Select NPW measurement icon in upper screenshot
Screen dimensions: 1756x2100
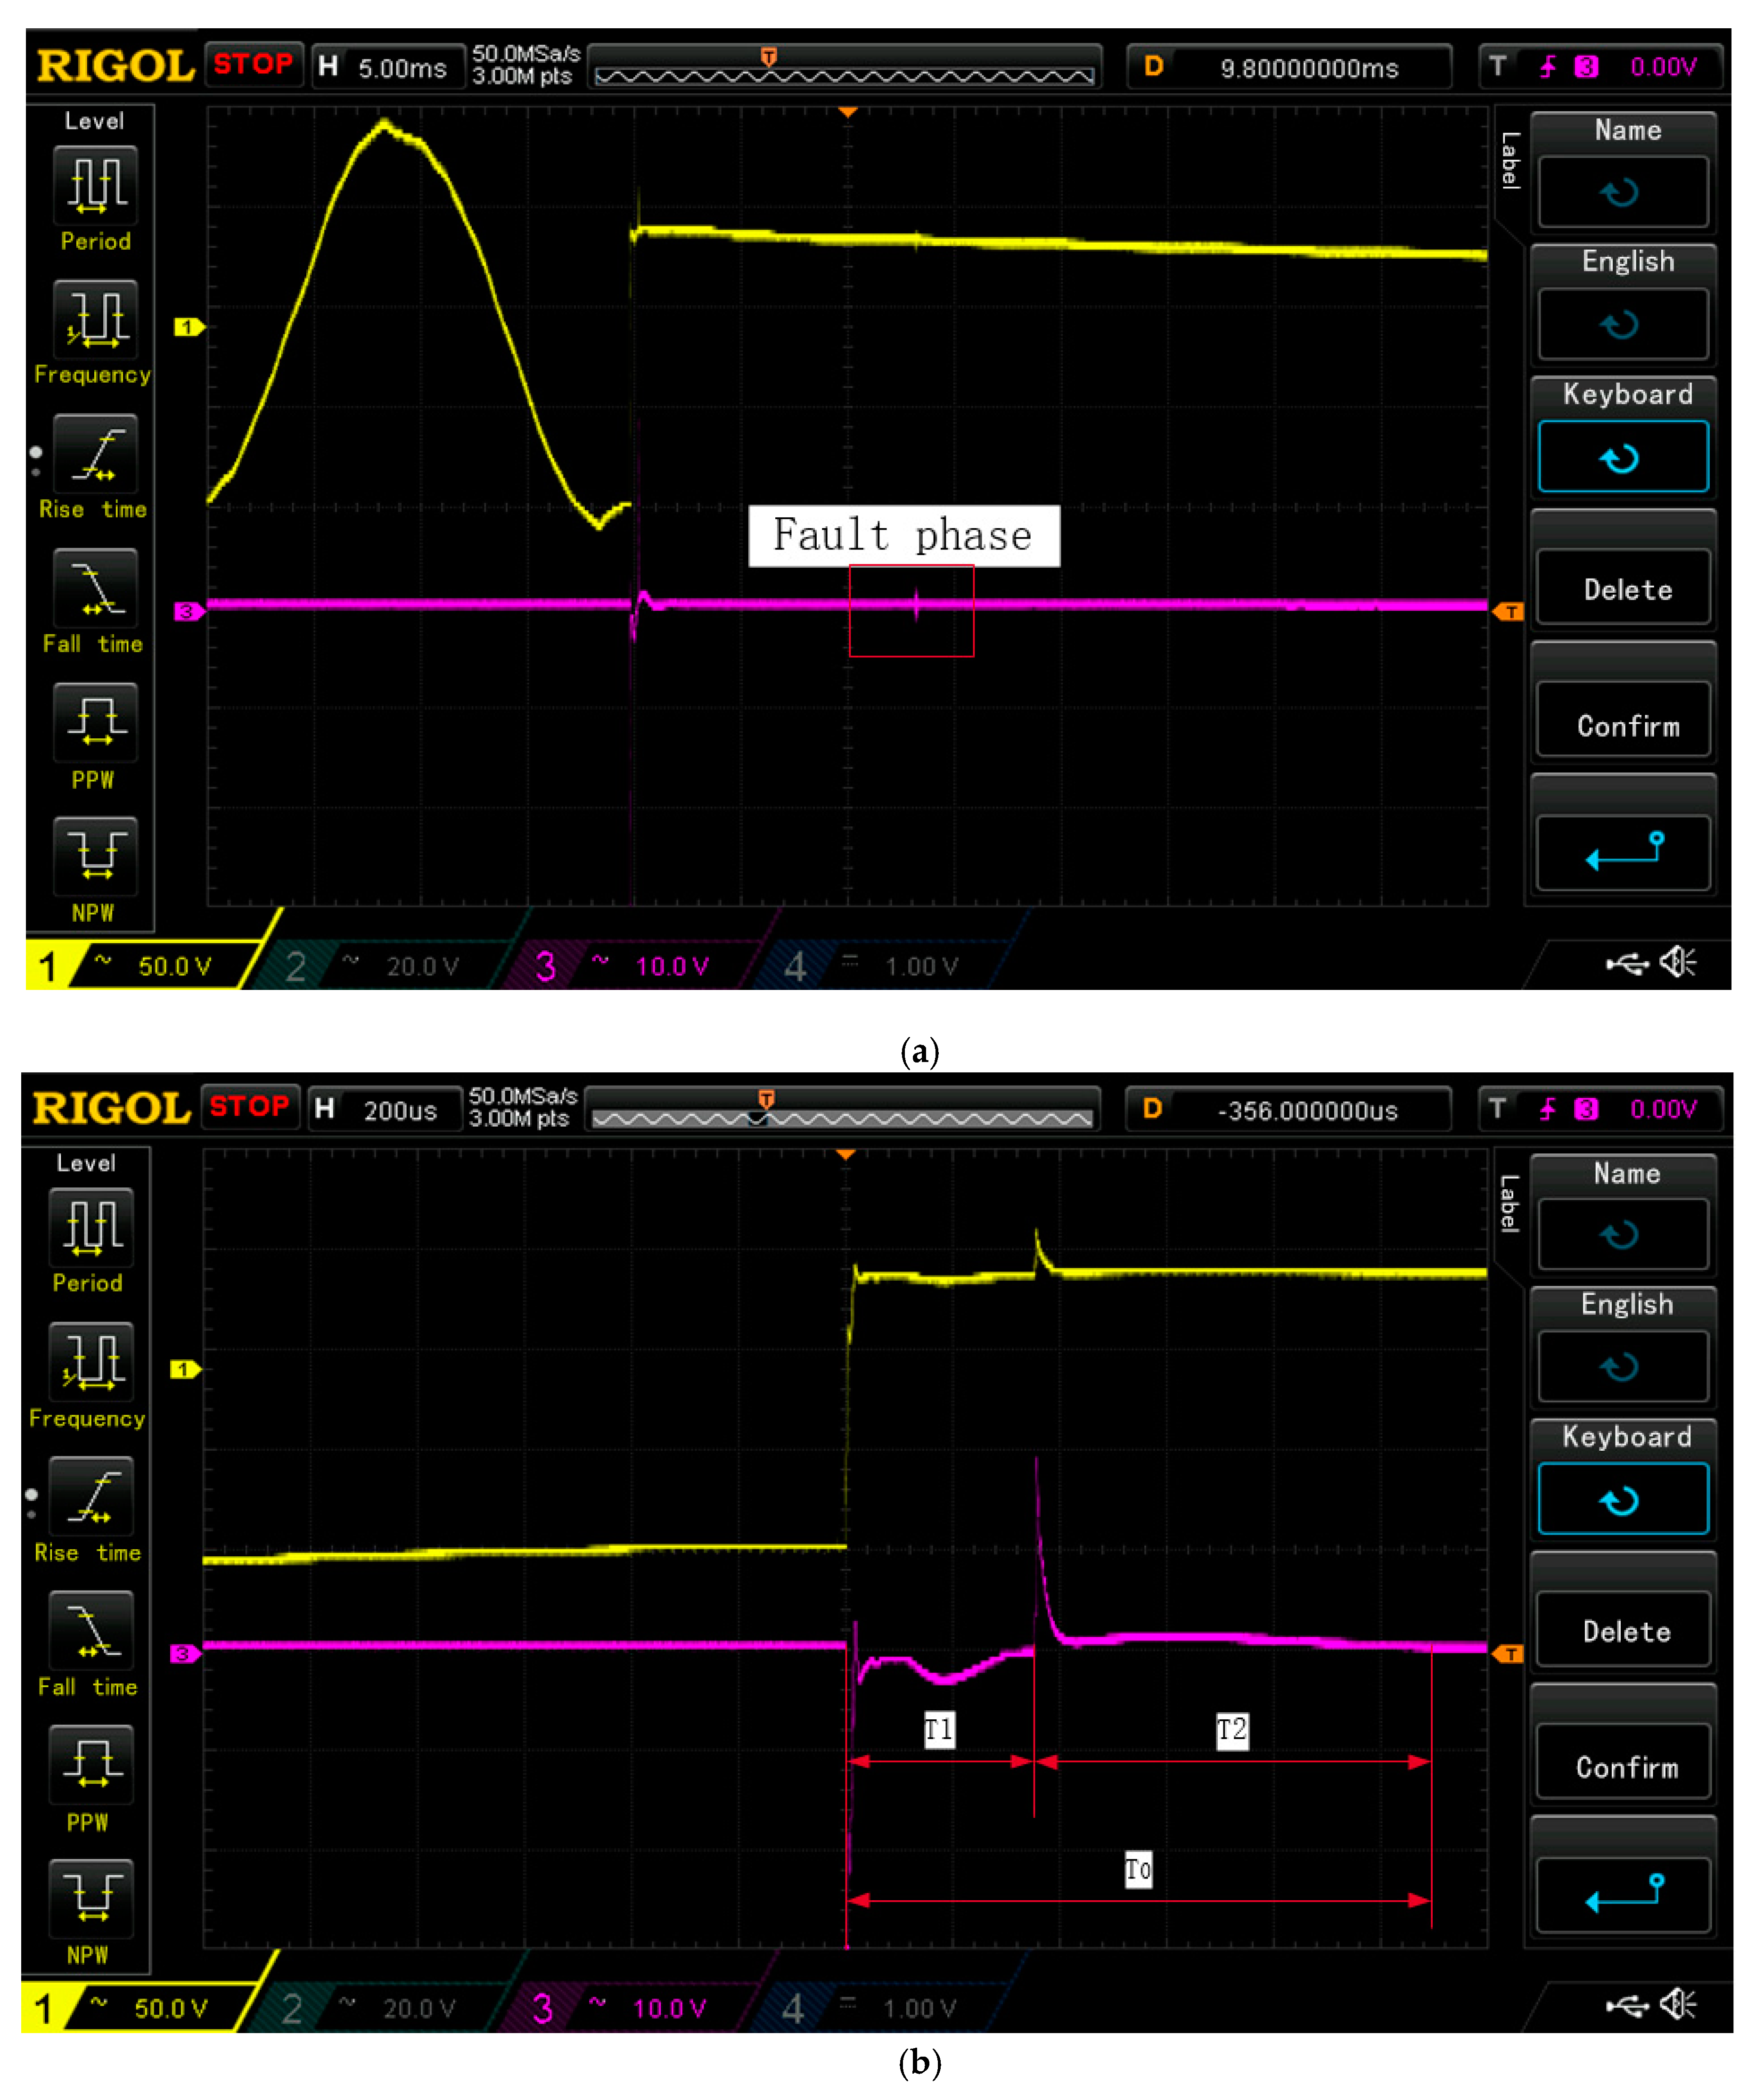point(95,856)
